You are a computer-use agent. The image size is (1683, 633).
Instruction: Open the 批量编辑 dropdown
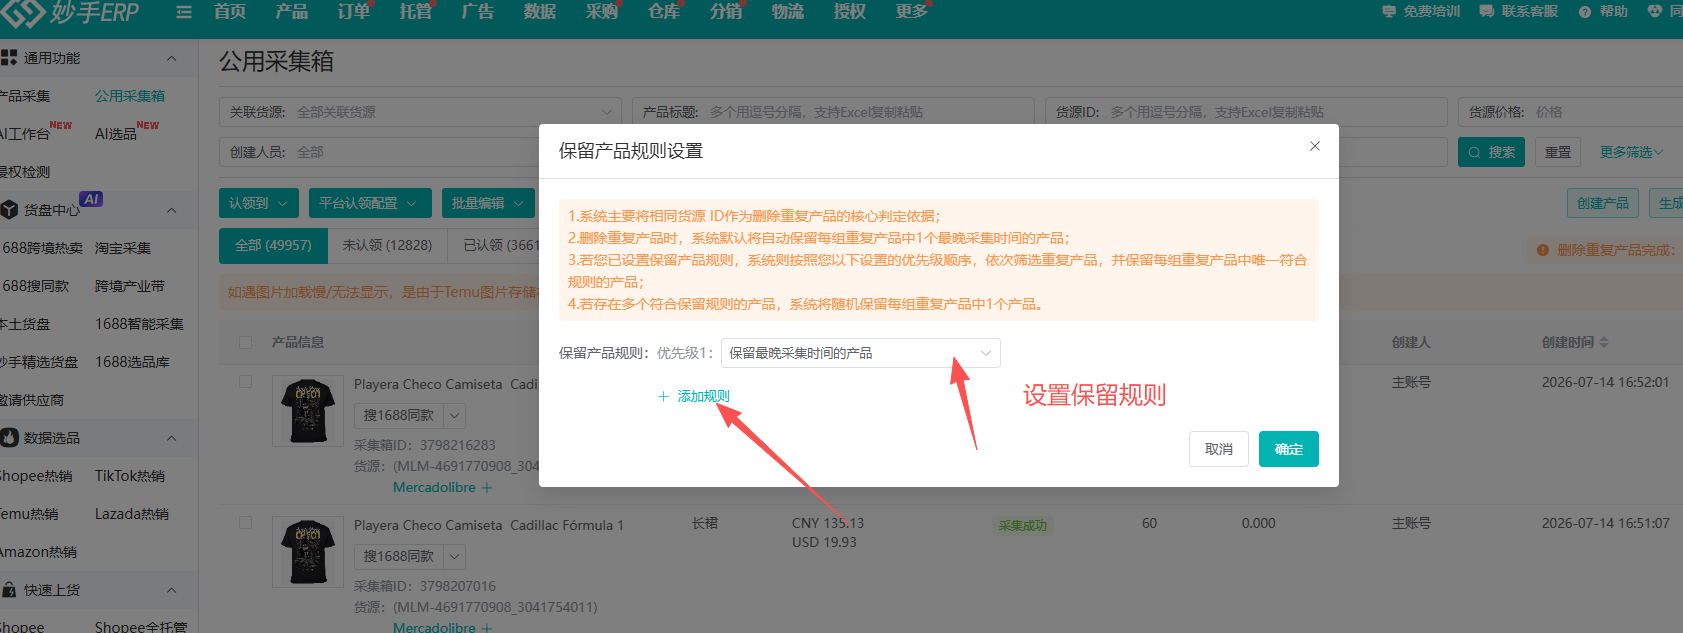click(488, 203)
